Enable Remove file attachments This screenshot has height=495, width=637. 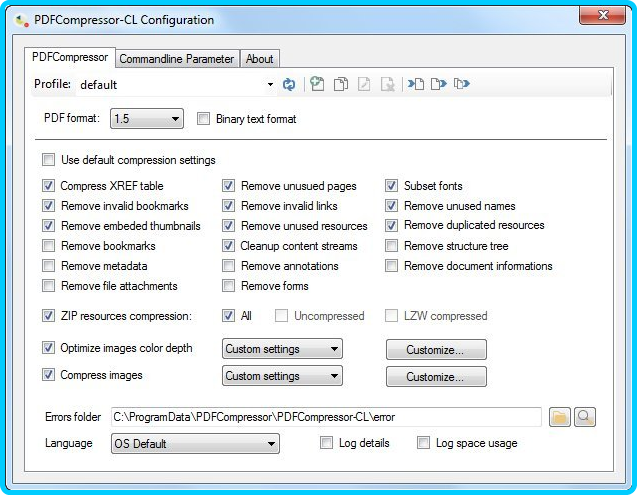[48, 286]
